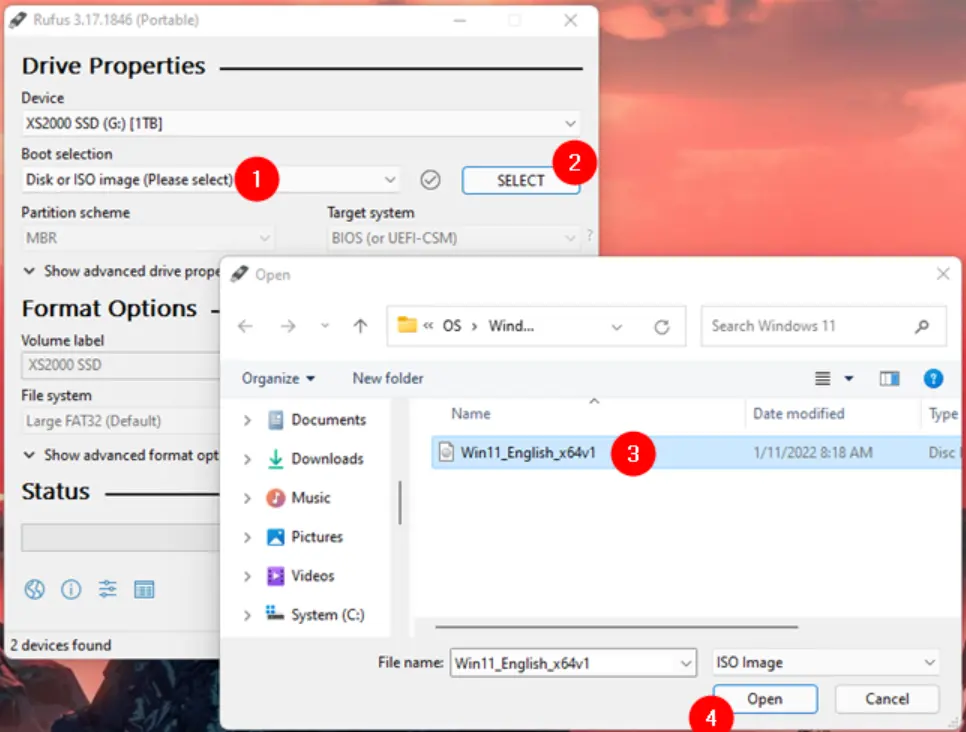This screenshot has width=966, height=732.
Task: Click the Videos icon in sidebar
Action: tap(275, 575)
